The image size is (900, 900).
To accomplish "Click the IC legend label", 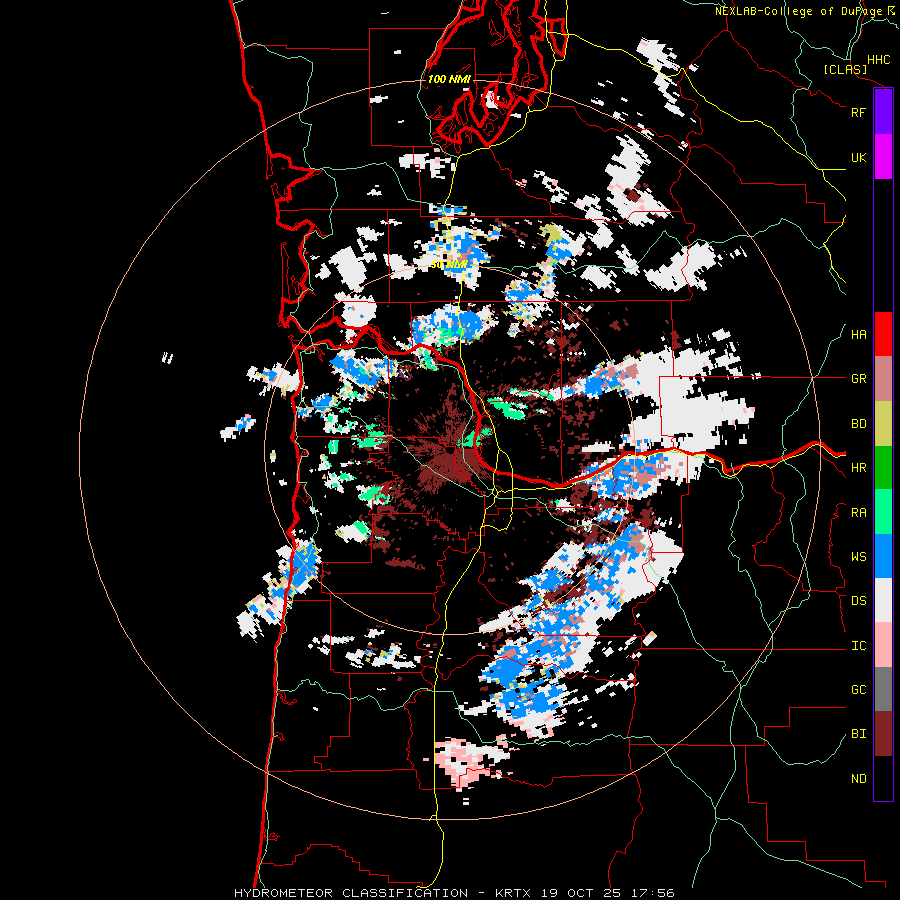I will coord(858,646).
